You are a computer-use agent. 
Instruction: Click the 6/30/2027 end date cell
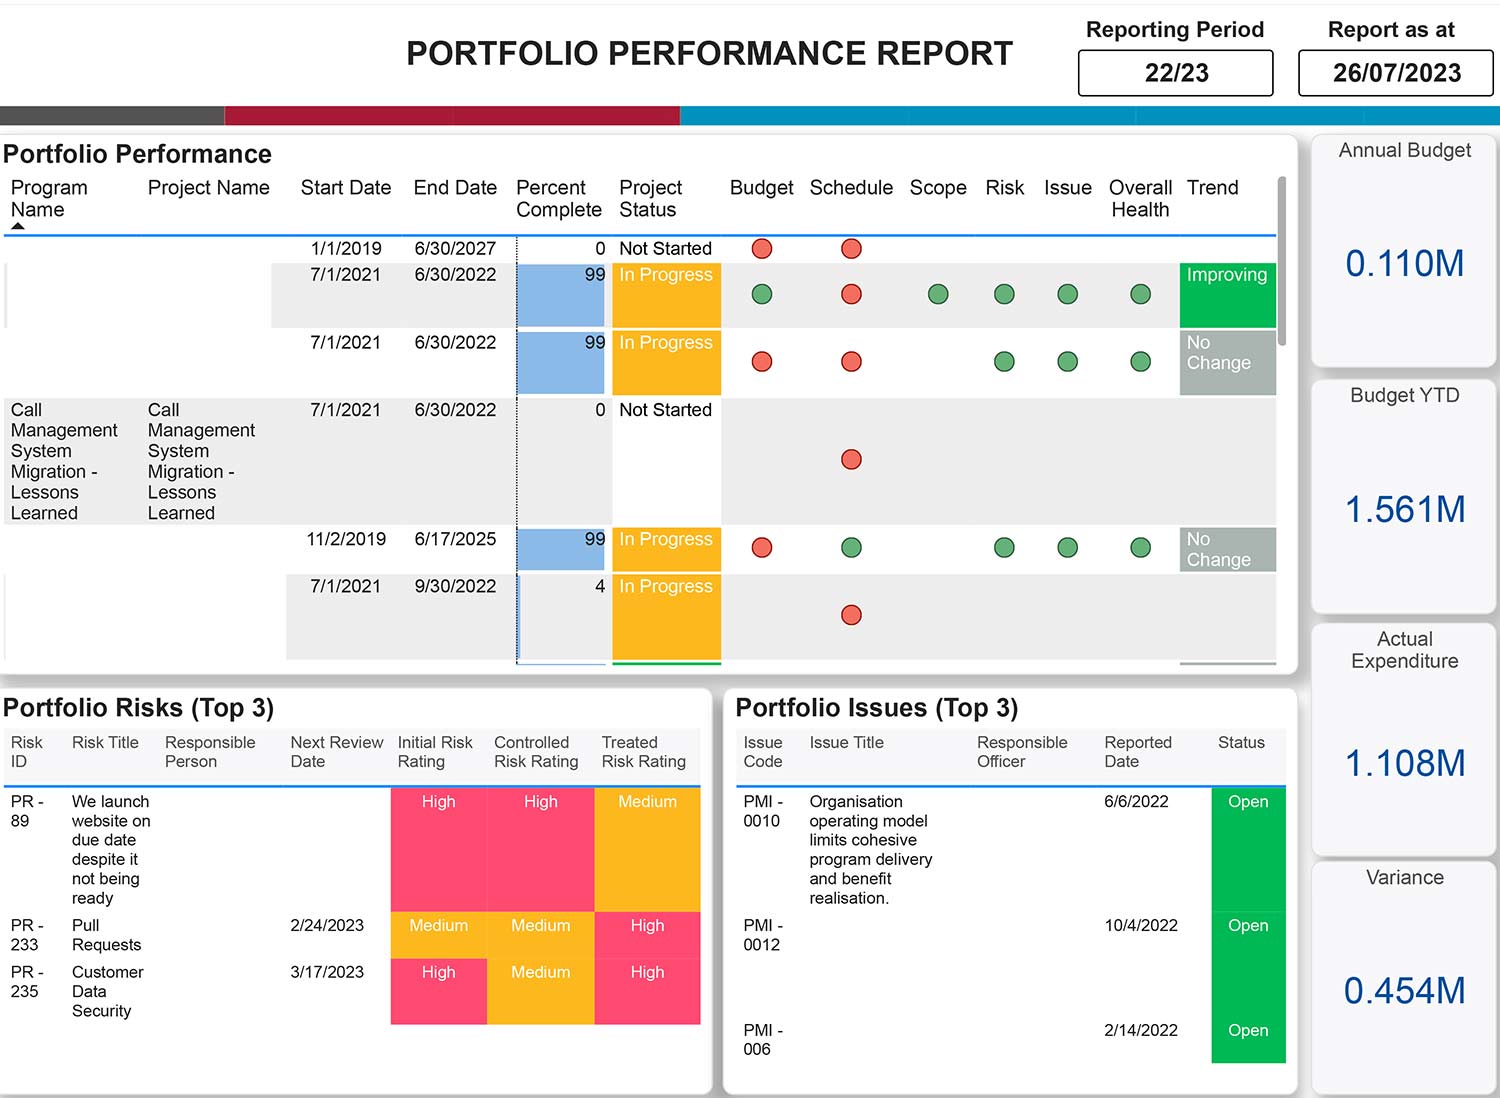click(455, 249)
